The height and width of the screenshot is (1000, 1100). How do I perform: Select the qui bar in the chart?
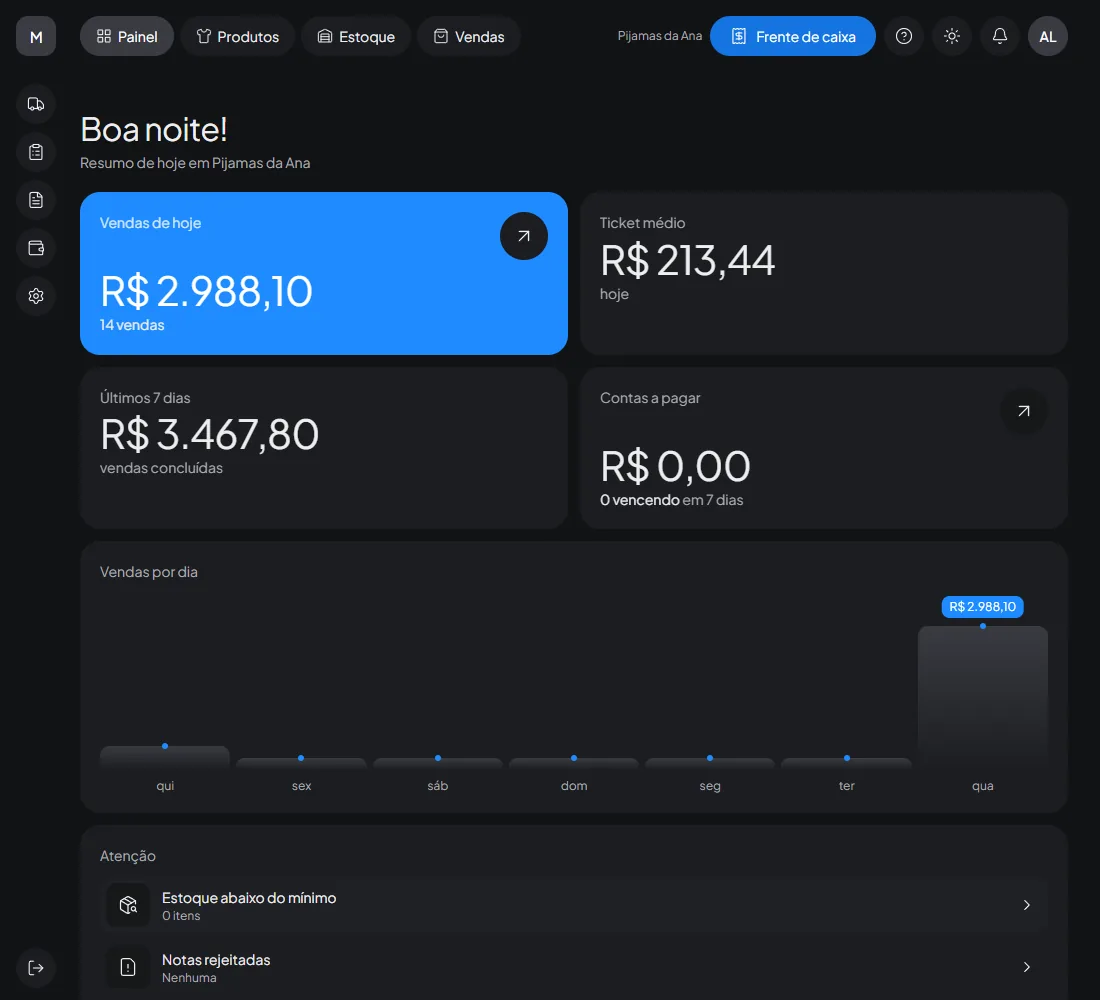click(x=165, y=756)
